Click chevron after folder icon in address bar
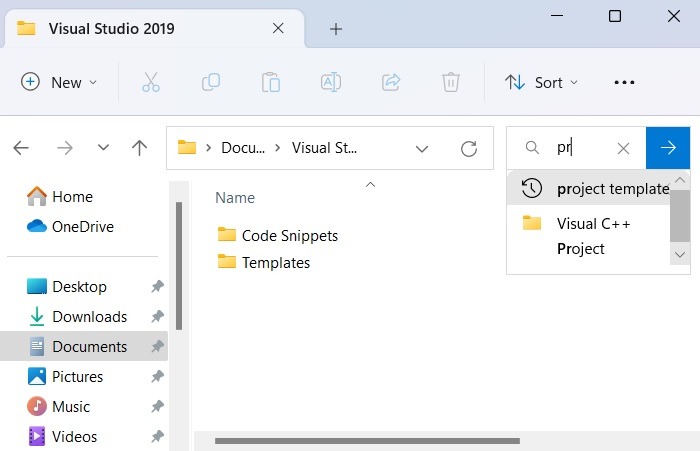The image size is (700, 451). pos(208,148)
